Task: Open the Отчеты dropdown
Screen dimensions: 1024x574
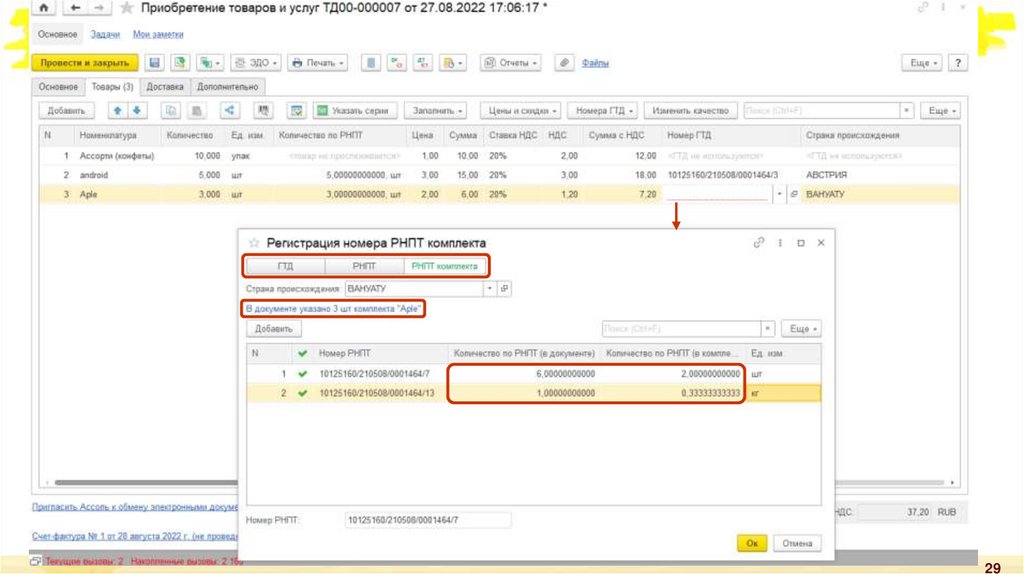Action: tap(510, 63)
